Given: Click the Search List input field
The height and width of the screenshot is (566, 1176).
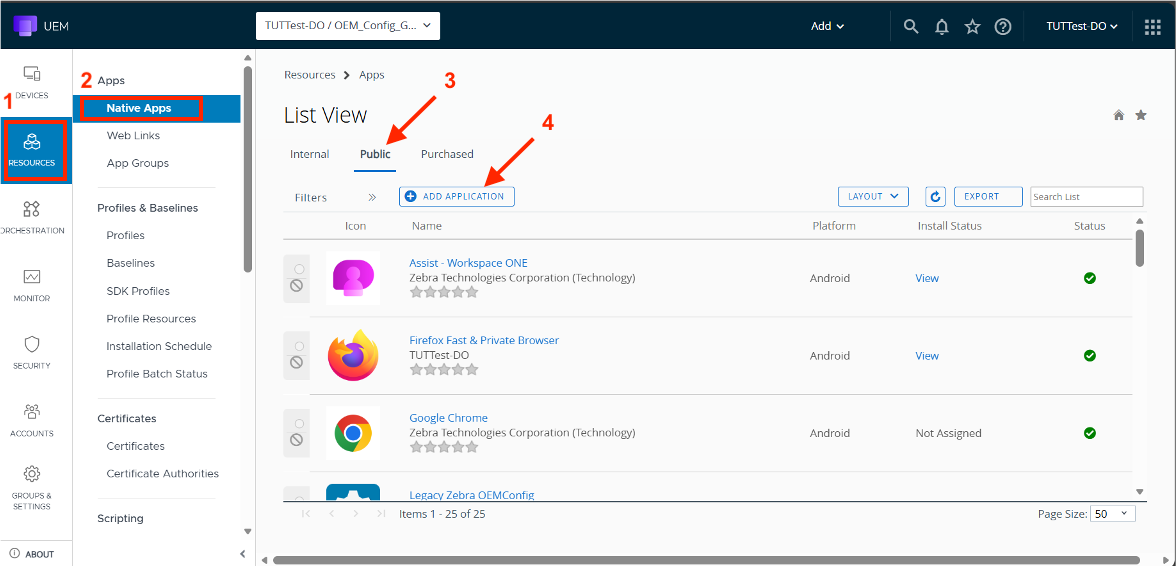Looking at the screenshot, I should [x=1086, y=197].
